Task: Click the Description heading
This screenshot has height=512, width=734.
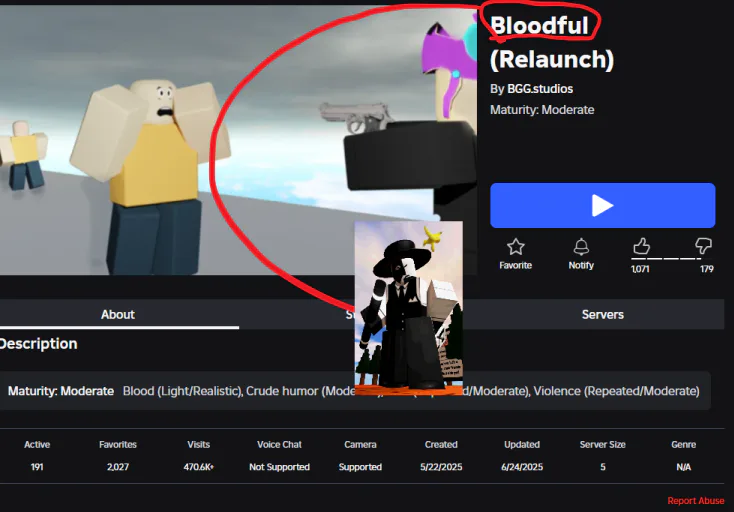Action: pyautogui.click(x=38, y=344)
